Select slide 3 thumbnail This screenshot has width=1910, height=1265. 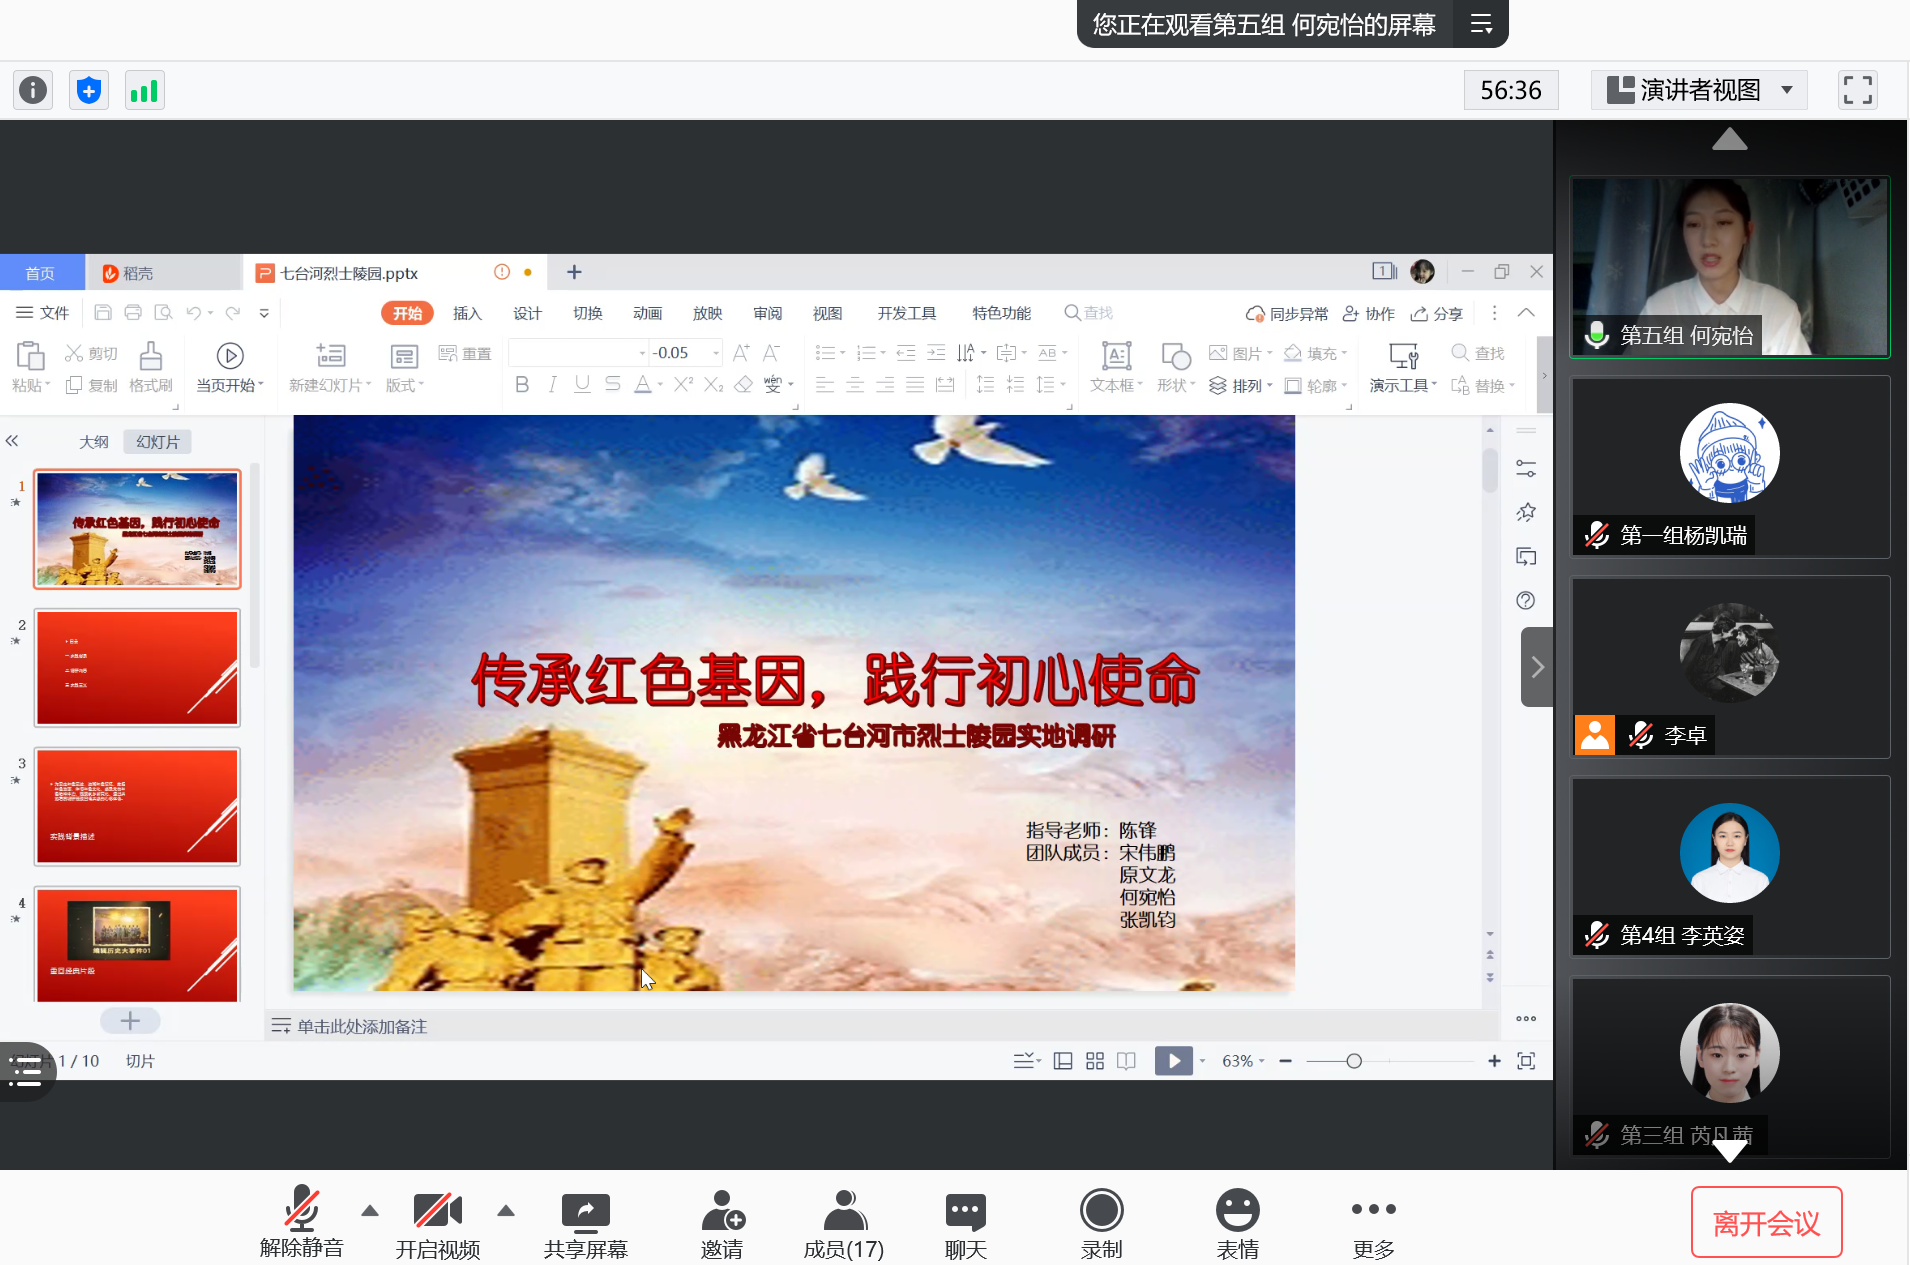(137, 806)
